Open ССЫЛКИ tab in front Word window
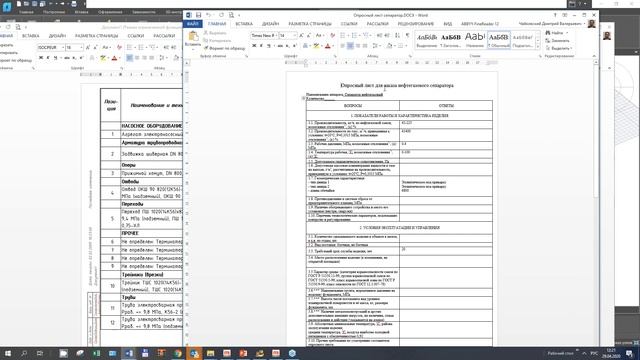This screenshot has height=360, width=640. [349, 24]
